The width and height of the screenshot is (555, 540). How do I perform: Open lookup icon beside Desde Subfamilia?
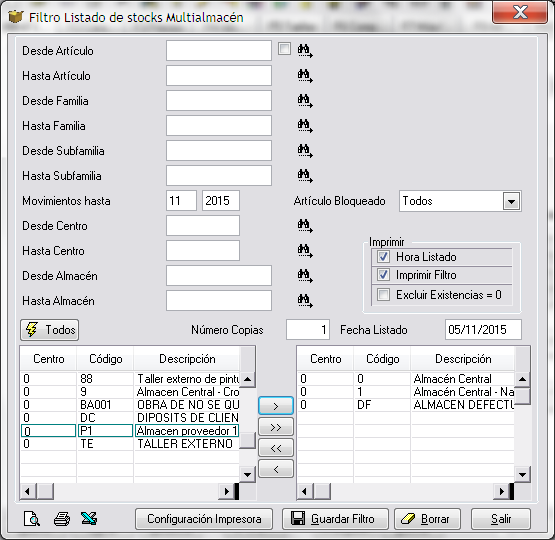click(x=305, y=151)
